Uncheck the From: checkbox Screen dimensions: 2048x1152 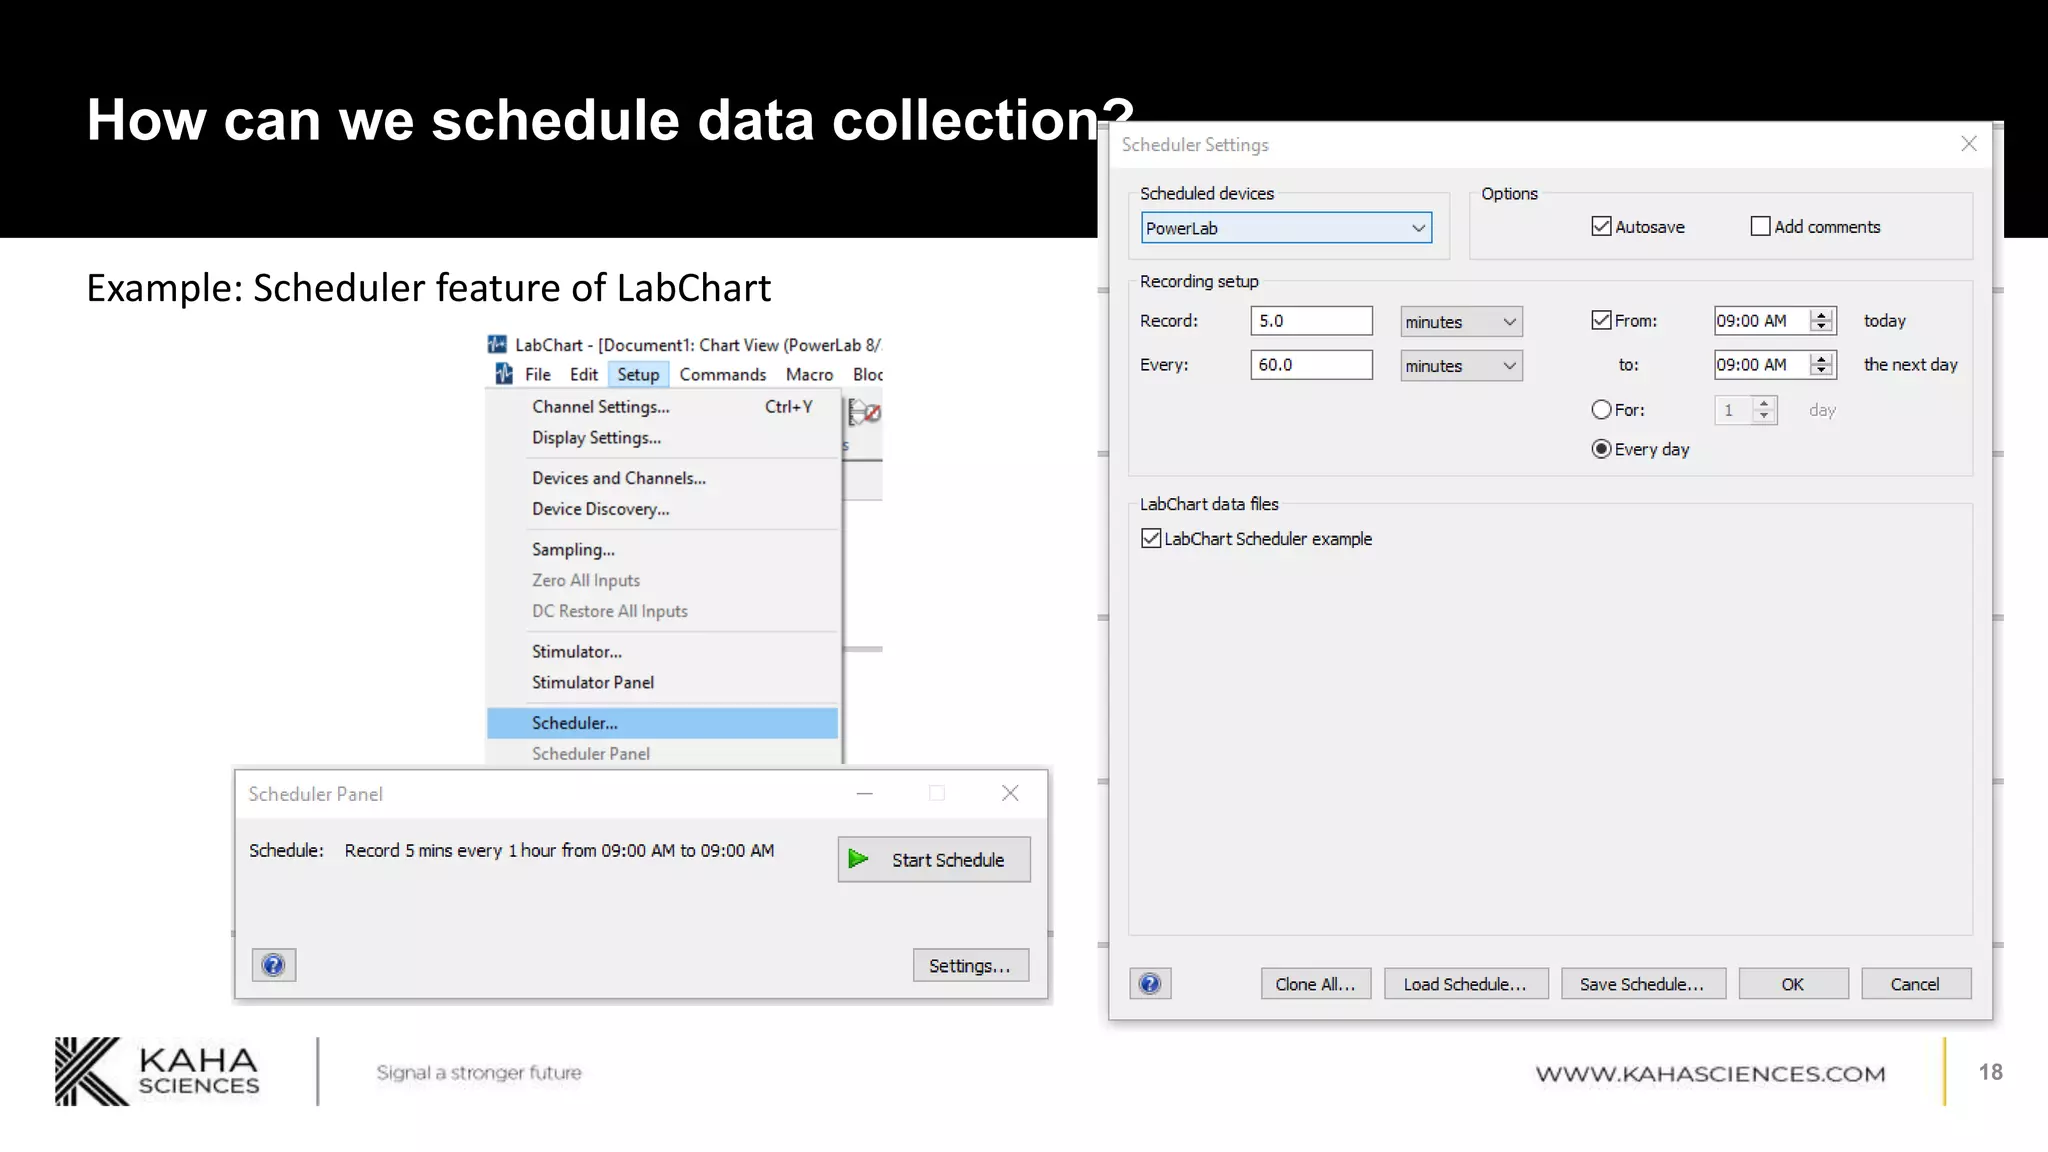[1601, 321]
